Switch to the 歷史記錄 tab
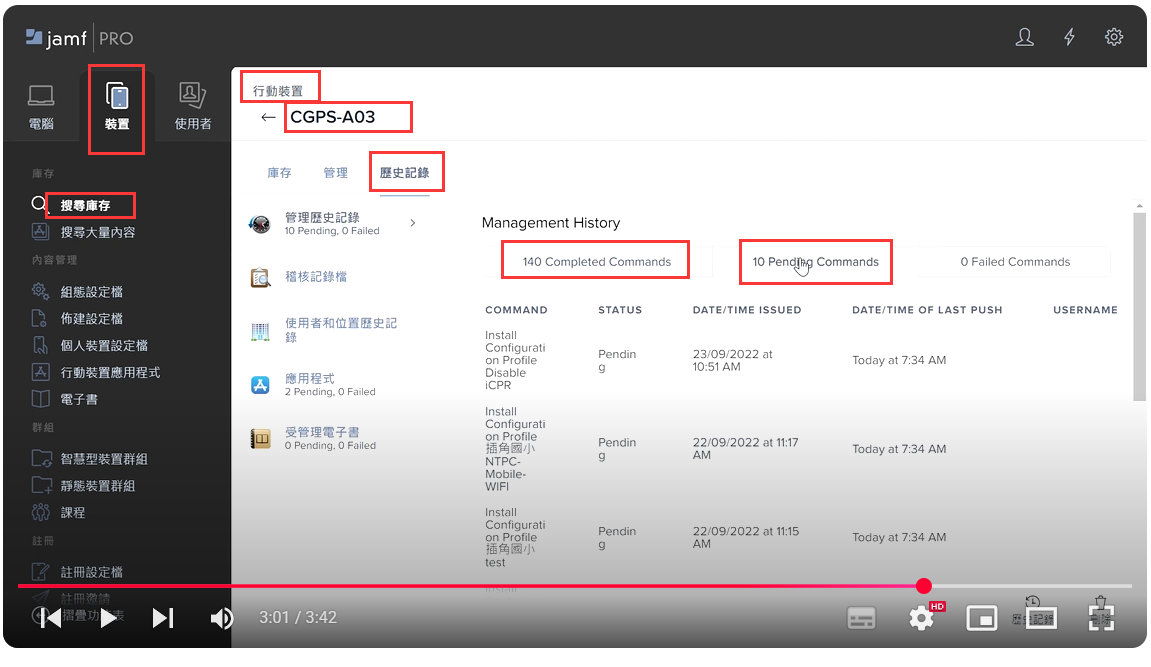Image resolution: width=1151 pixels, height=667 pixels. click(x=404, y=173)
